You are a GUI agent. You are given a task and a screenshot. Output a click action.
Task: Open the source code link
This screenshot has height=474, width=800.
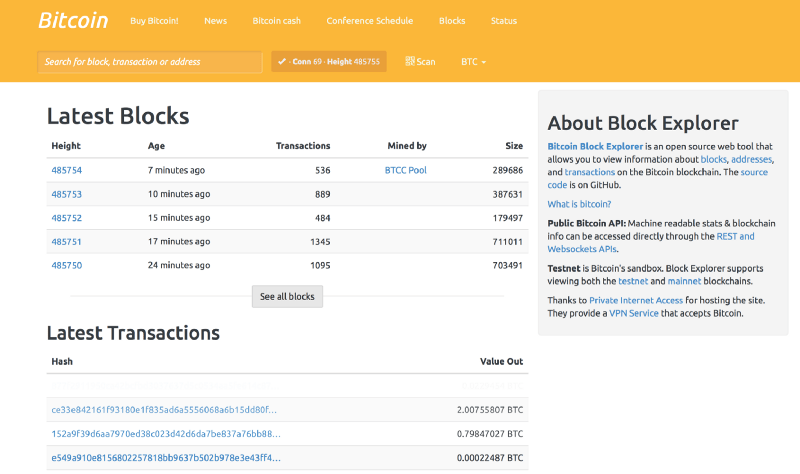(x=754, y=172)
